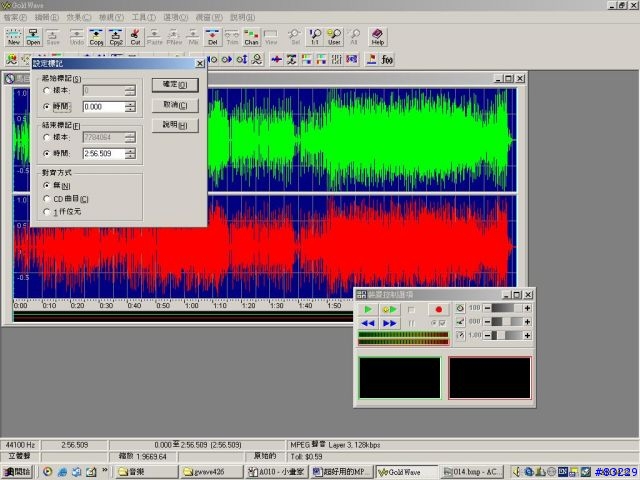Toggle the checkbox next to record options
The width and height of the screenshot is (640, 480).
[x=442, y=323]
